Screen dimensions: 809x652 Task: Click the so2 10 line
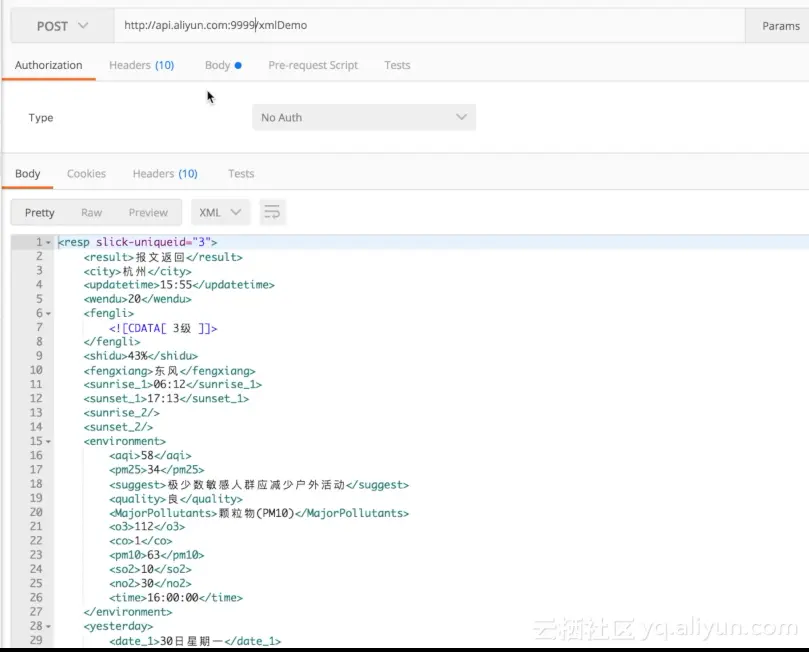click(150, 569)
